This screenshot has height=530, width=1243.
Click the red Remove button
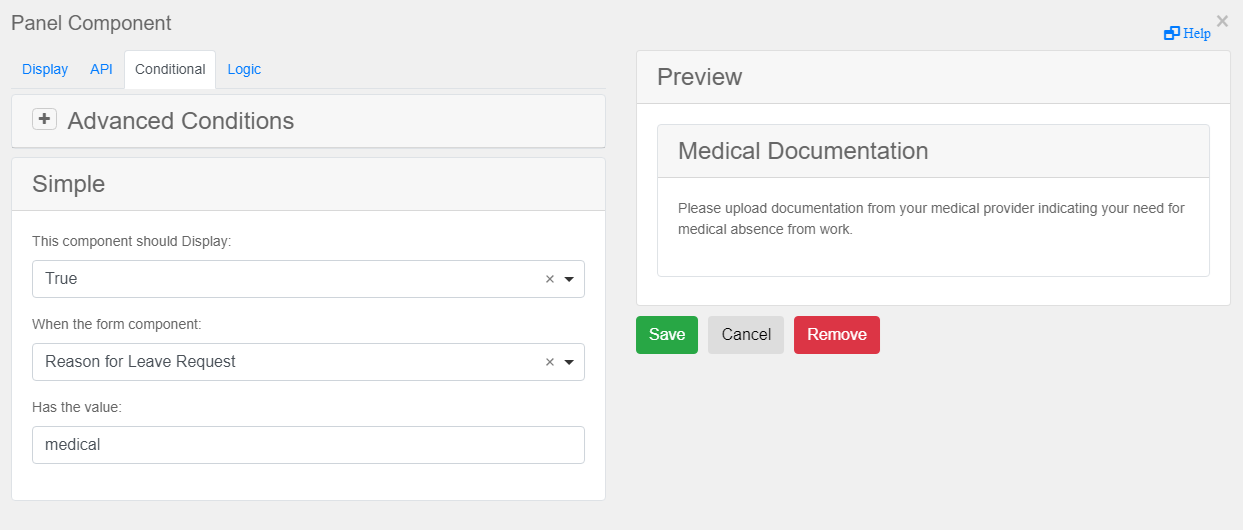point(836,335)
